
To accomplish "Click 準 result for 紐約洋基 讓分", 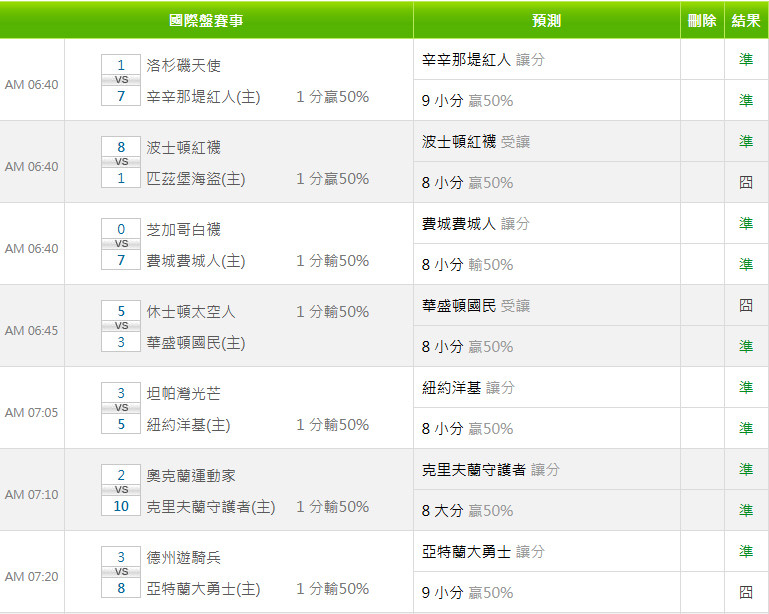I will (x=746, y=387).
